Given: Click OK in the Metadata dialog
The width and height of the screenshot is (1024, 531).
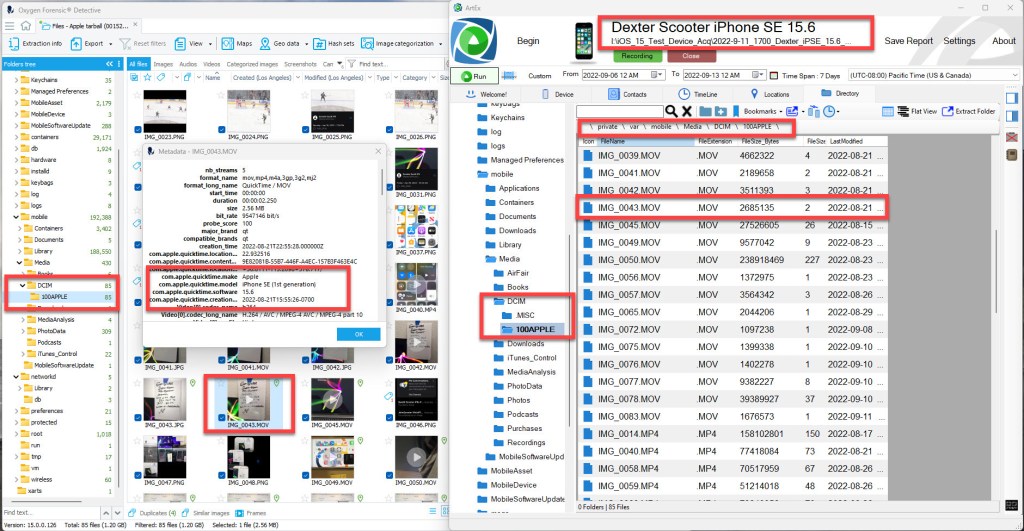Looking at the screenshot, I should point(359,334).
